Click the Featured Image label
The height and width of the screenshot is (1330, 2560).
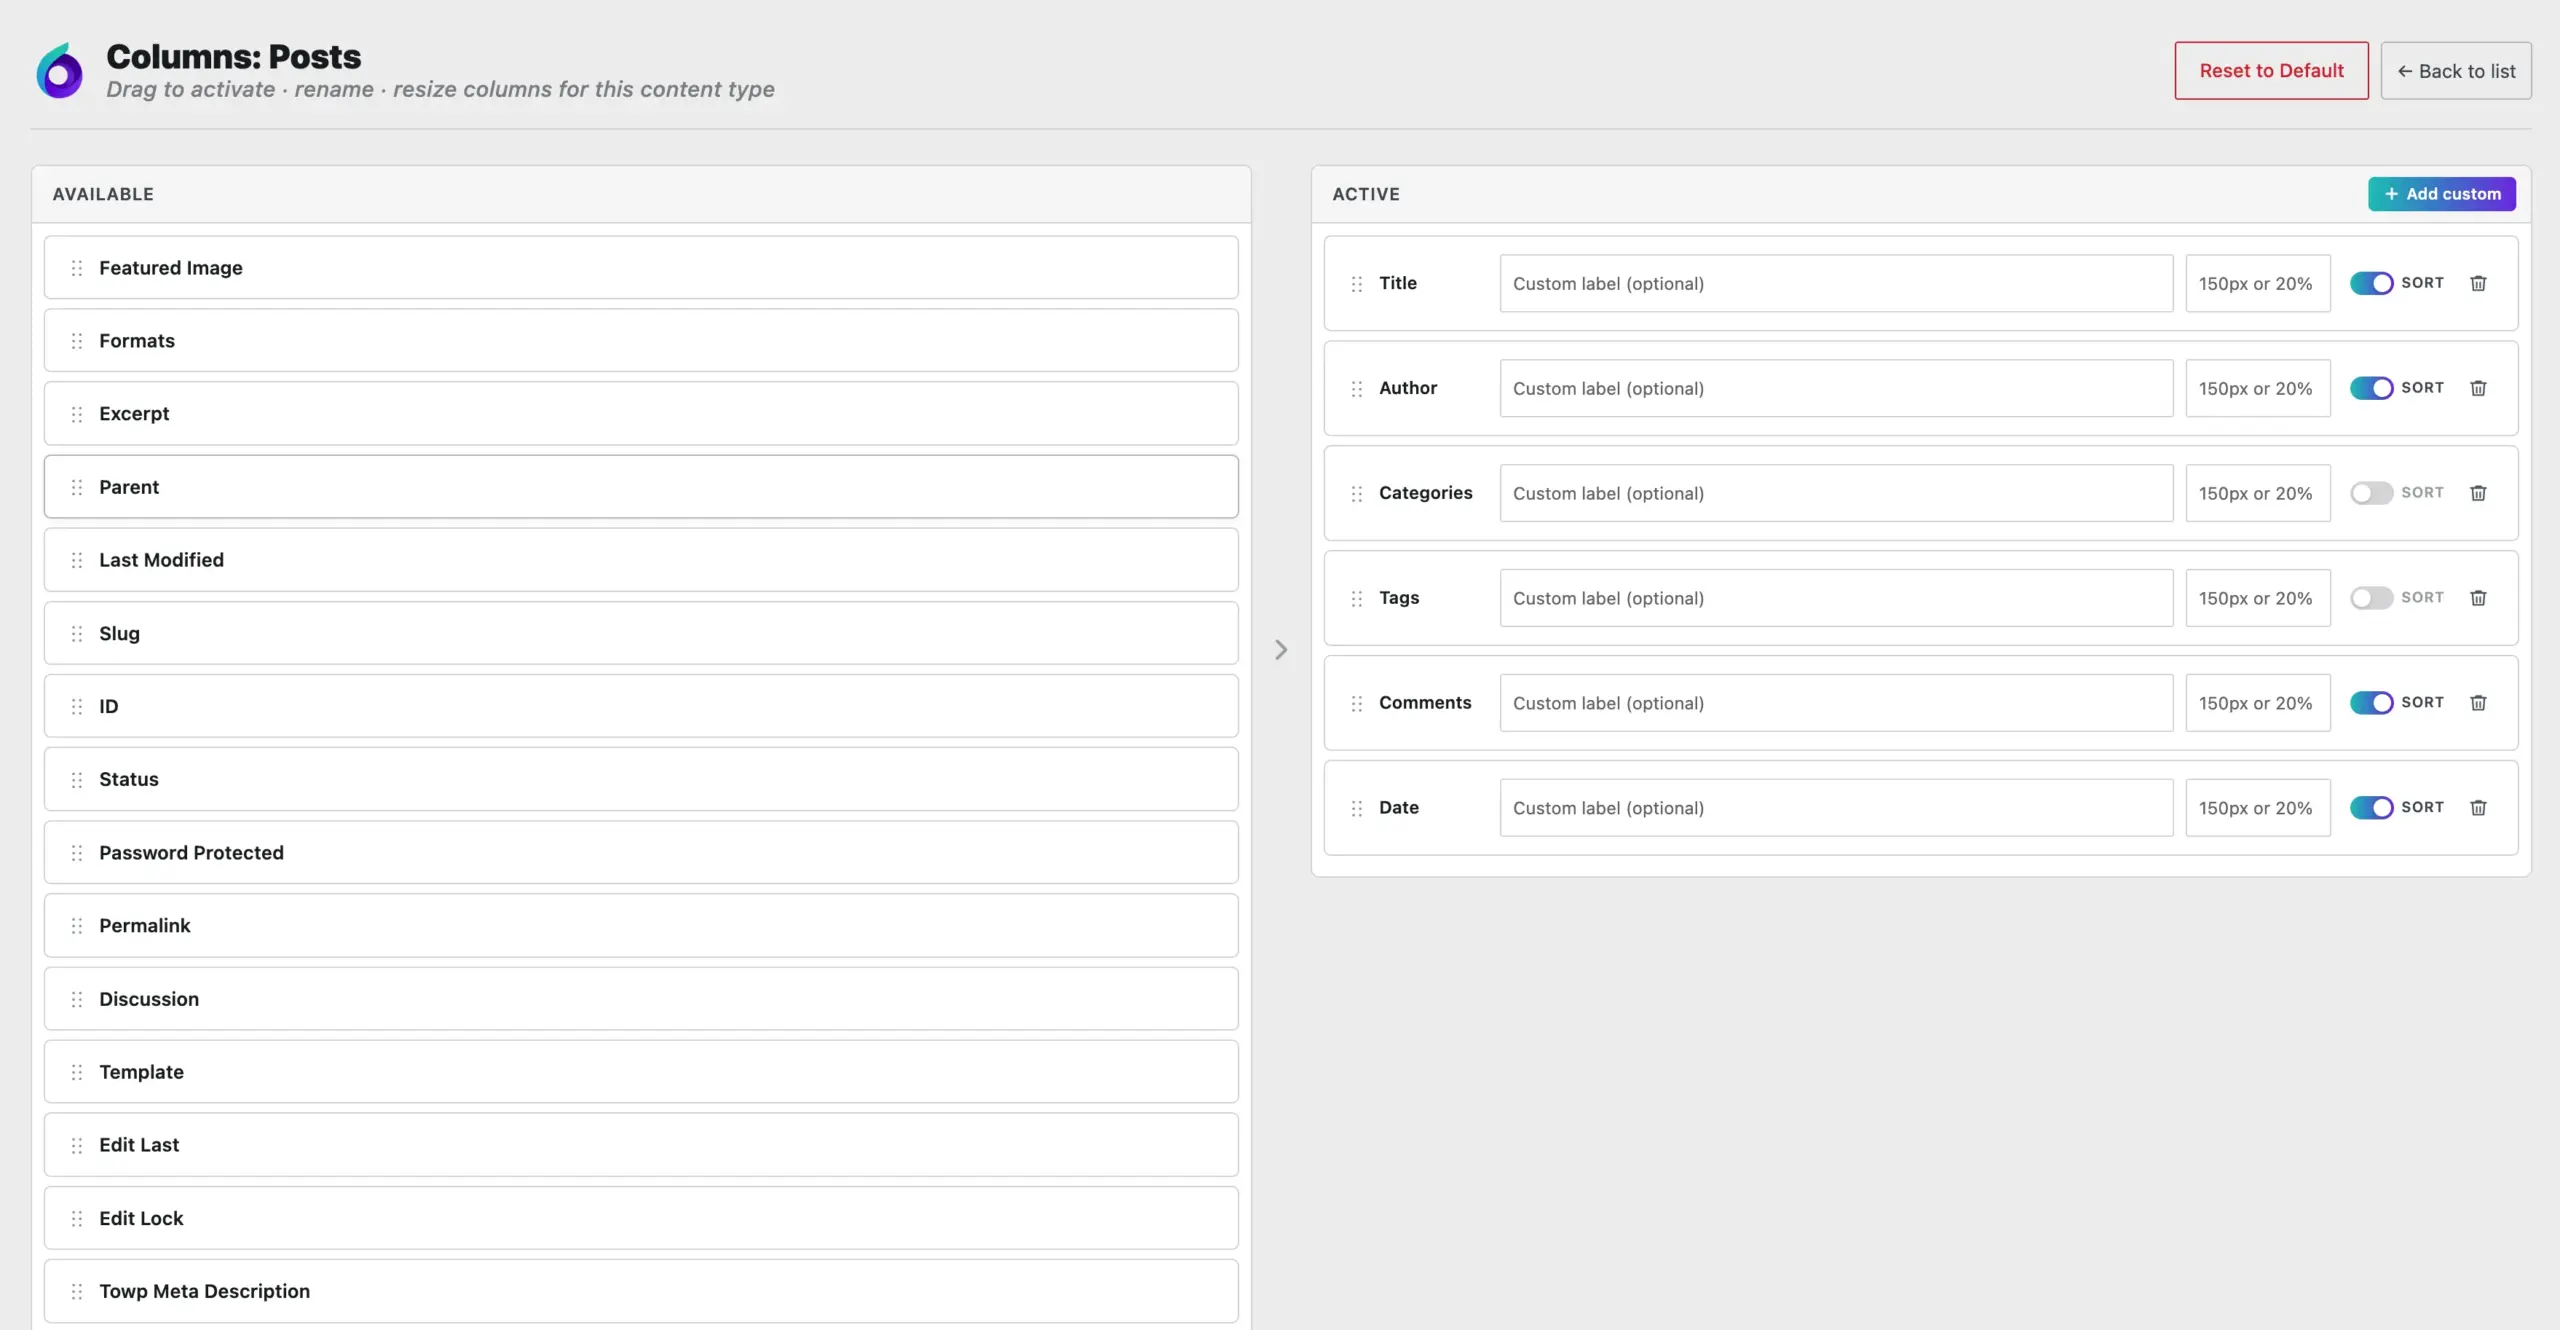point(171,268)
